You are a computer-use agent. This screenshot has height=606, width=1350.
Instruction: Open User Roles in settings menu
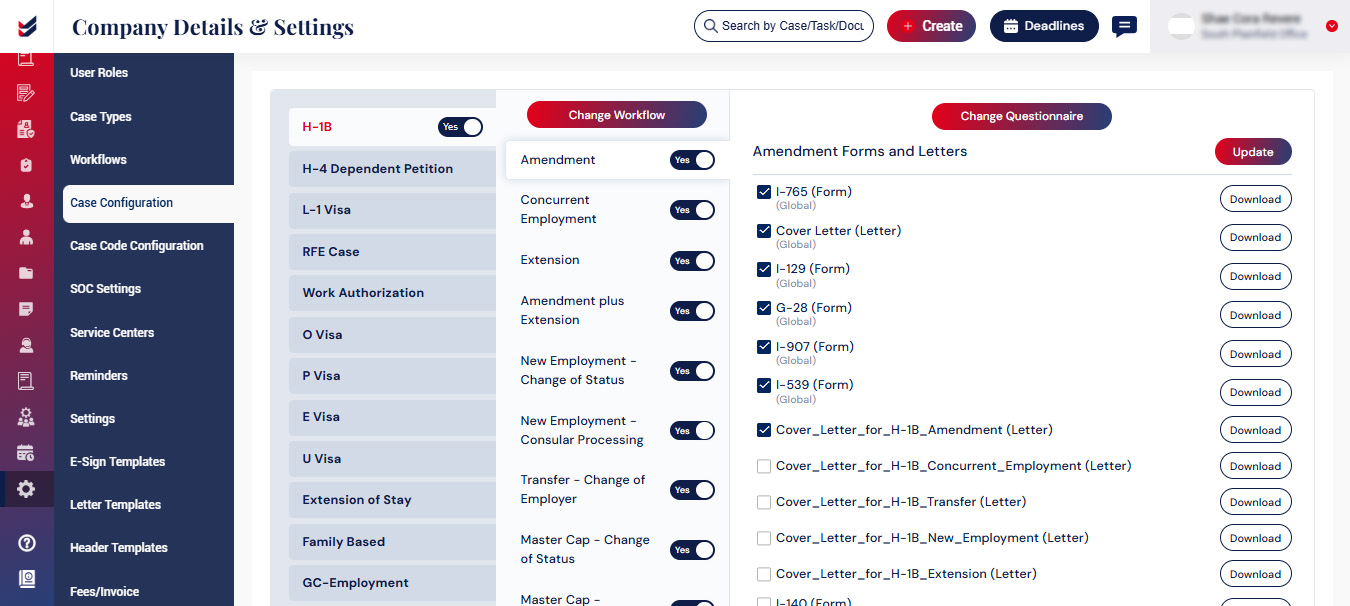click(x=99, y=73)
